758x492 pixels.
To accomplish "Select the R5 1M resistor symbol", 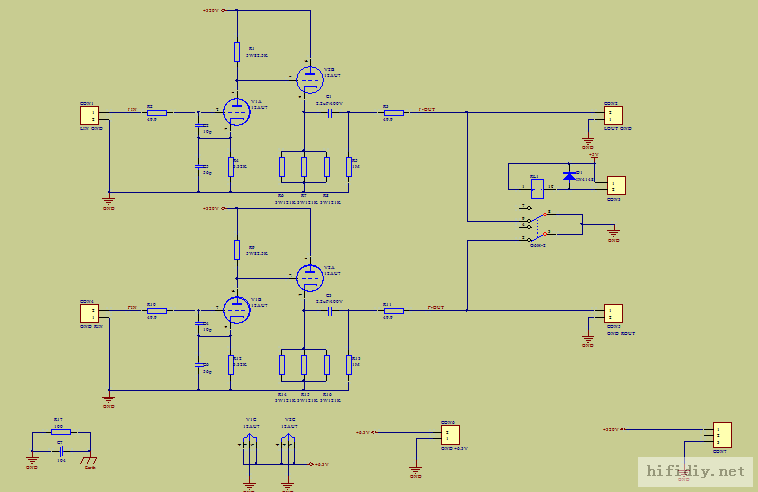I will point(349,167).
